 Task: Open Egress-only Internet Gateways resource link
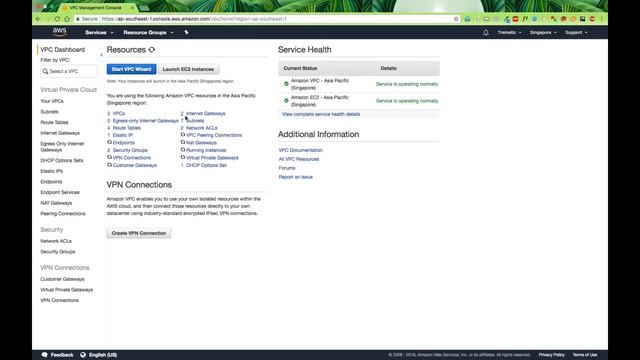145,121
